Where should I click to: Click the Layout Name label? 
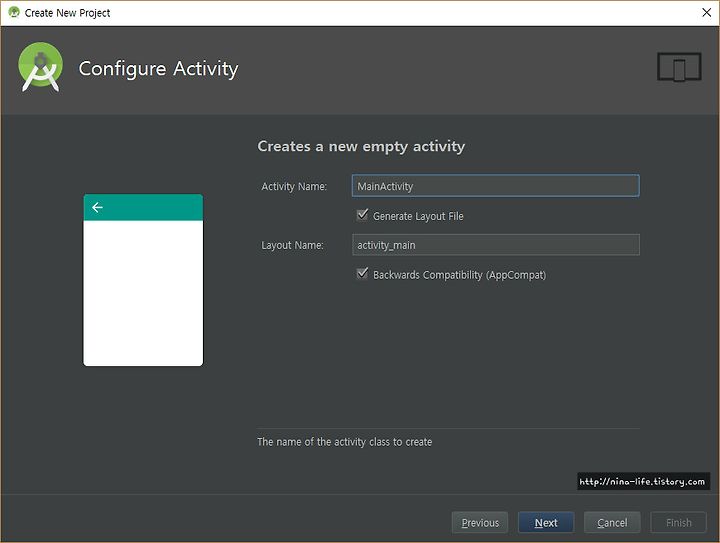click(x=292, y=245)
